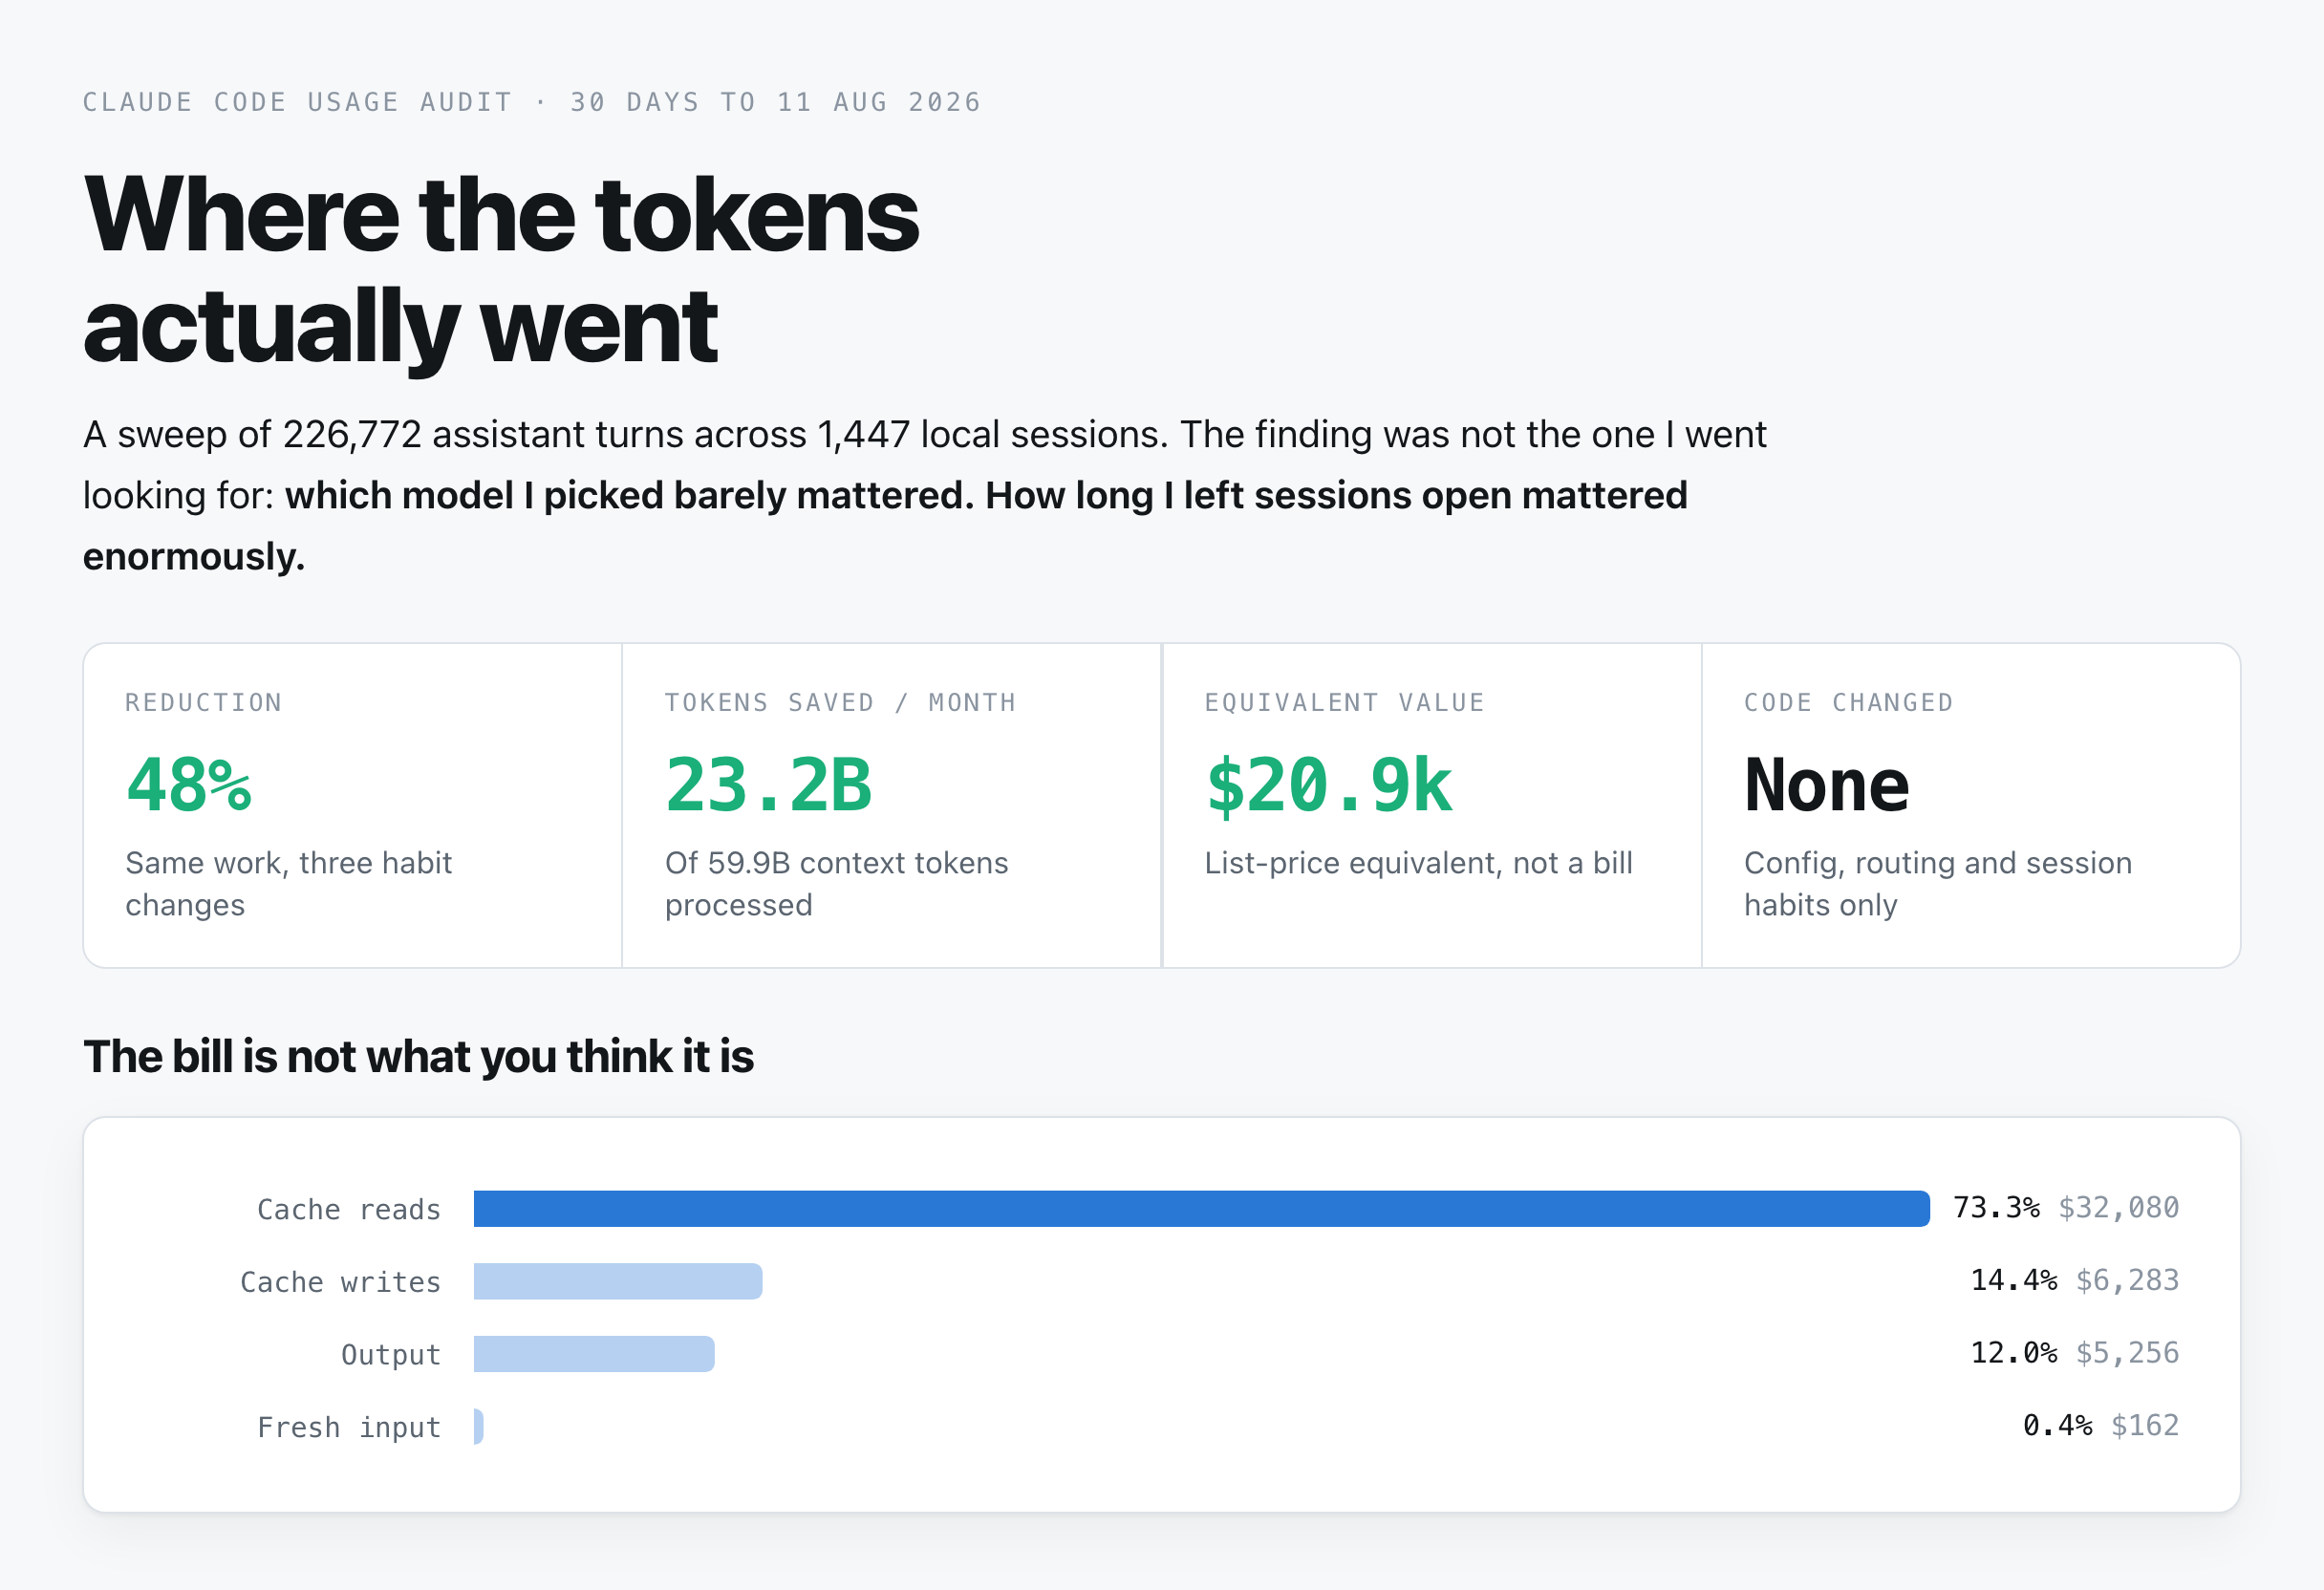Click the Tokens Saved / Month label
The image size is (2324, 1590).
tap(841, 702)
